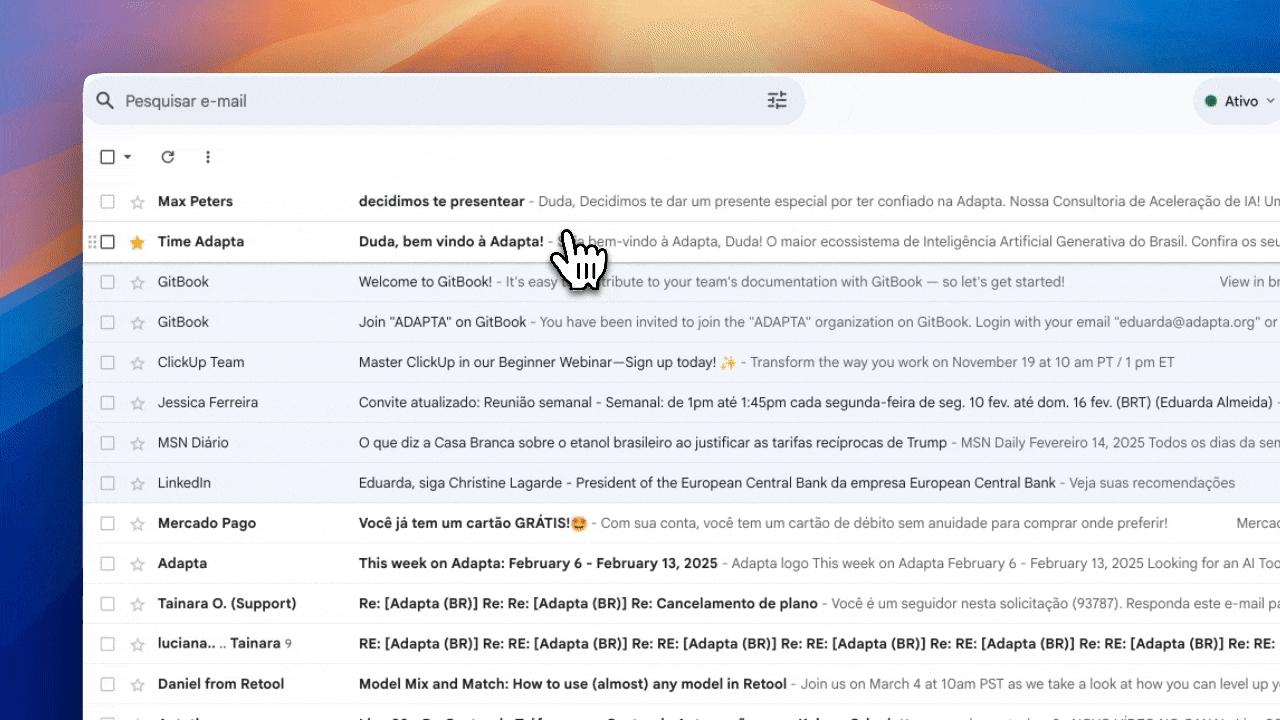Star the LinkedIn email
Image resolution: width=1280 pixels, height=720 pixels.
138,484
